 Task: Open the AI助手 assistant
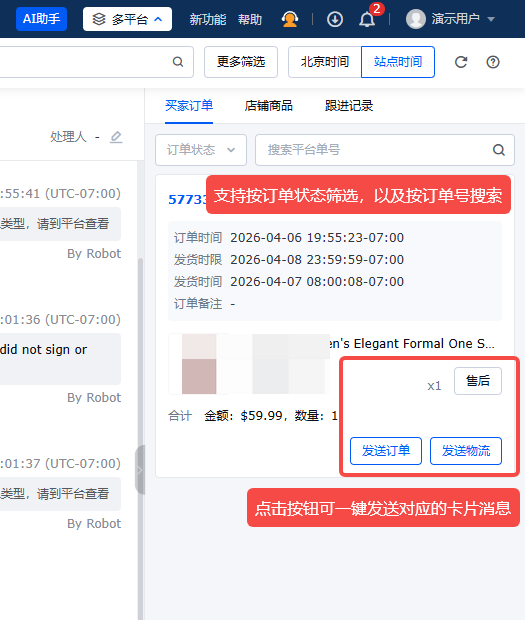point(41,19)
